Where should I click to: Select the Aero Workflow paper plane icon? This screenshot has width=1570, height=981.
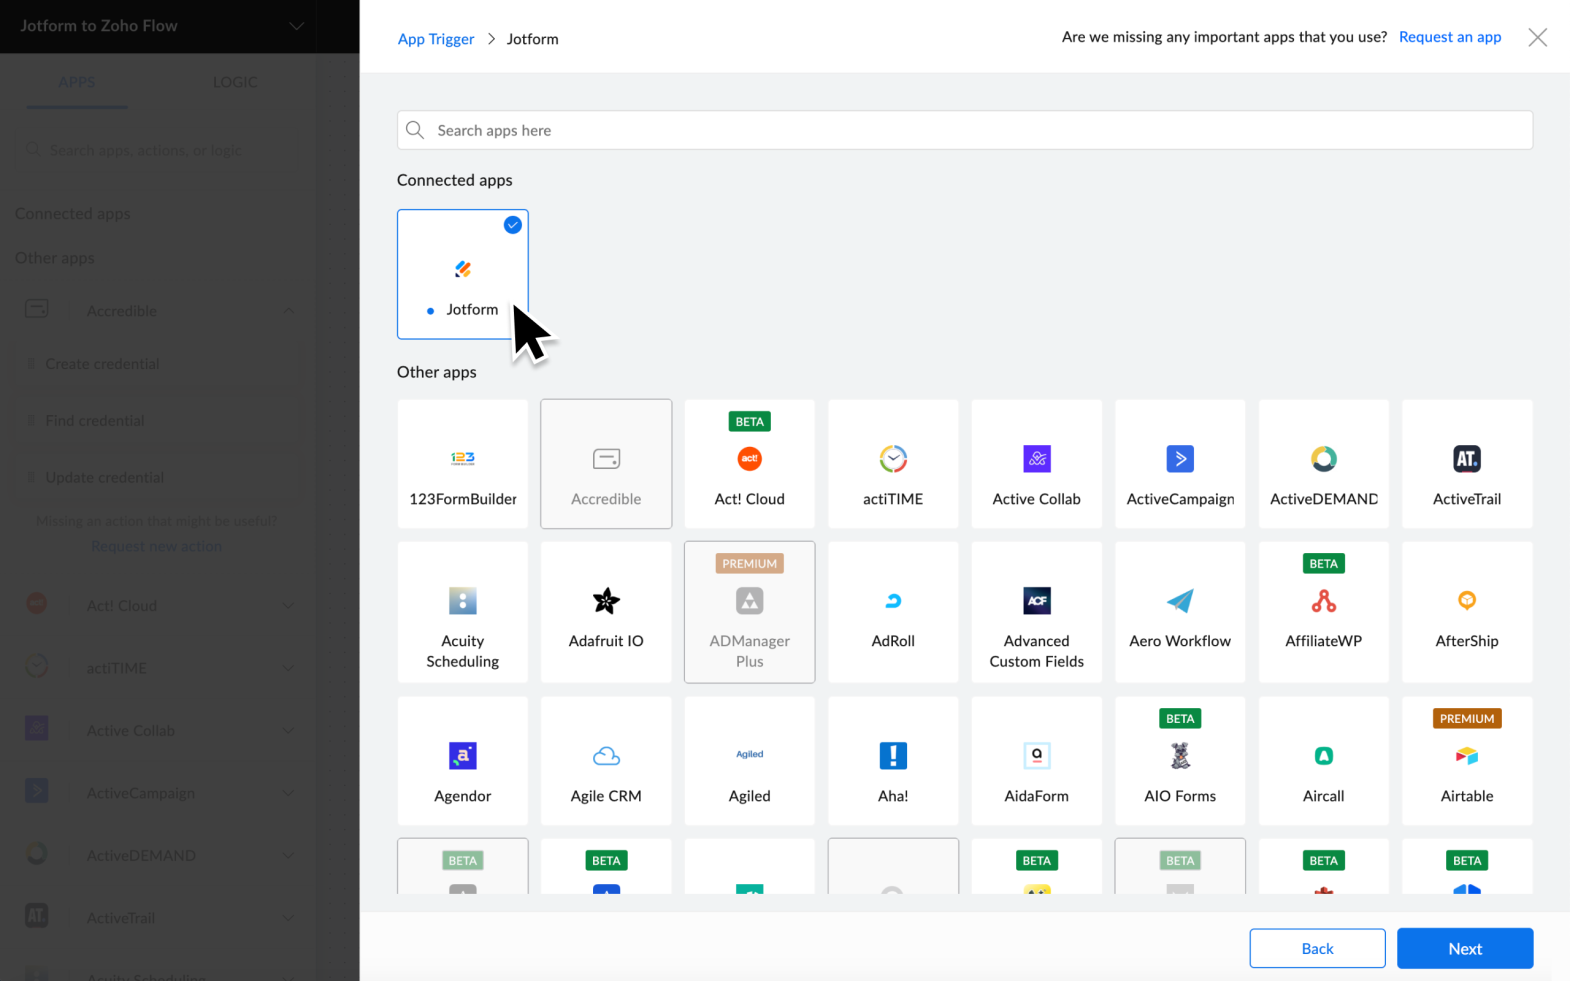1180,601
